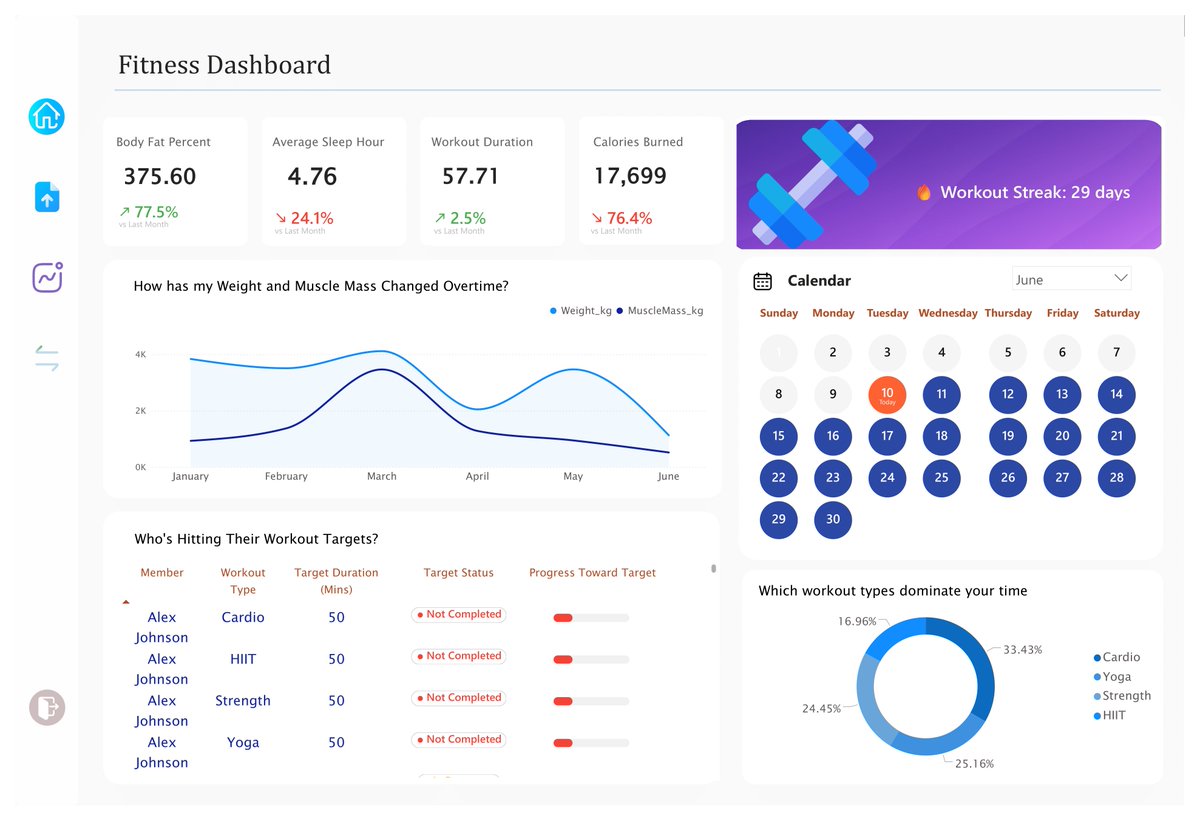Click the Yoga legend entry
This screenshot has width=1200, height=821.
pyautogui.click(x=1113, y=677)
